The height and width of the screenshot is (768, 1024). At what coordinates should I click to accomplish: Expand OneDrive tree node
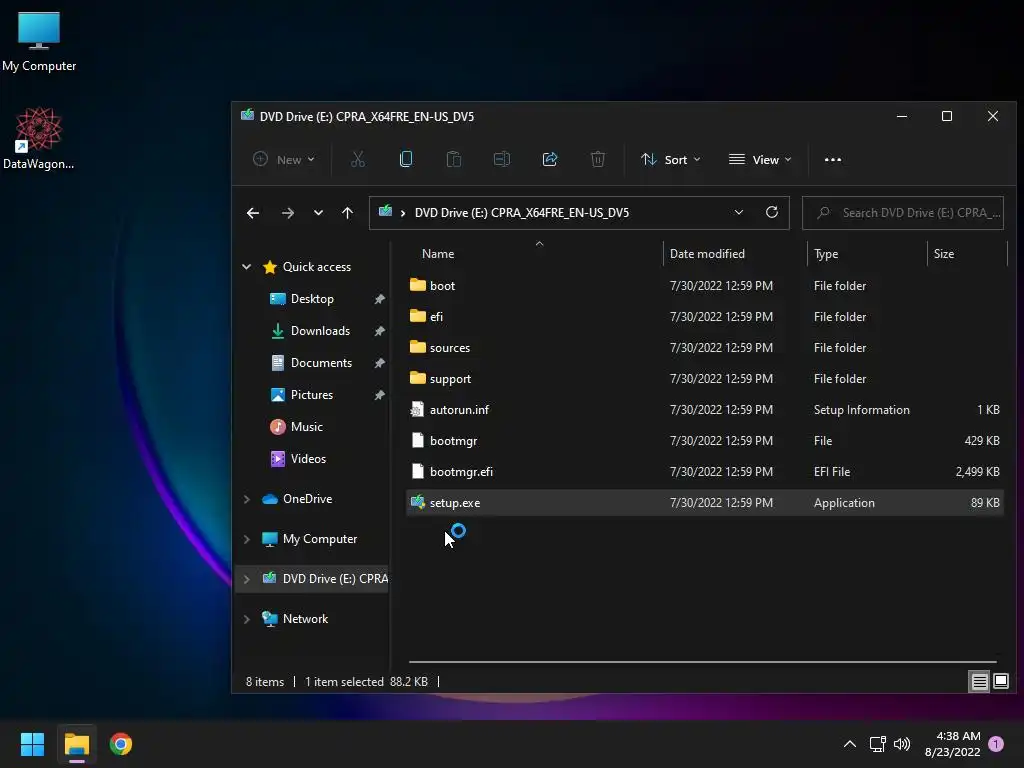246,499
